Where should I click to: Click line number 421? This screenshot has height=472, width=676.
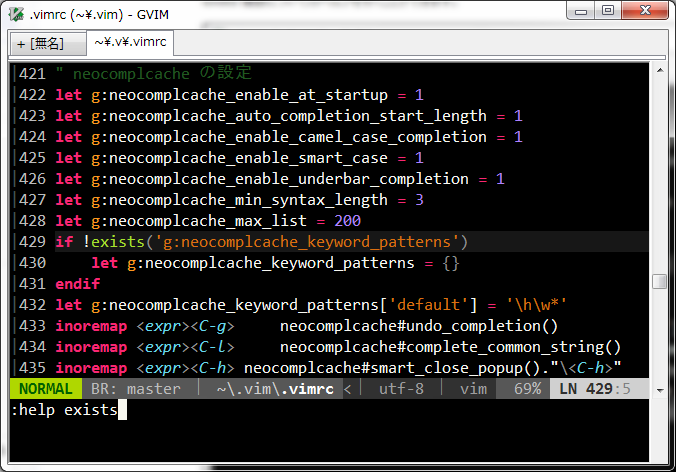[x=32, y=74]
